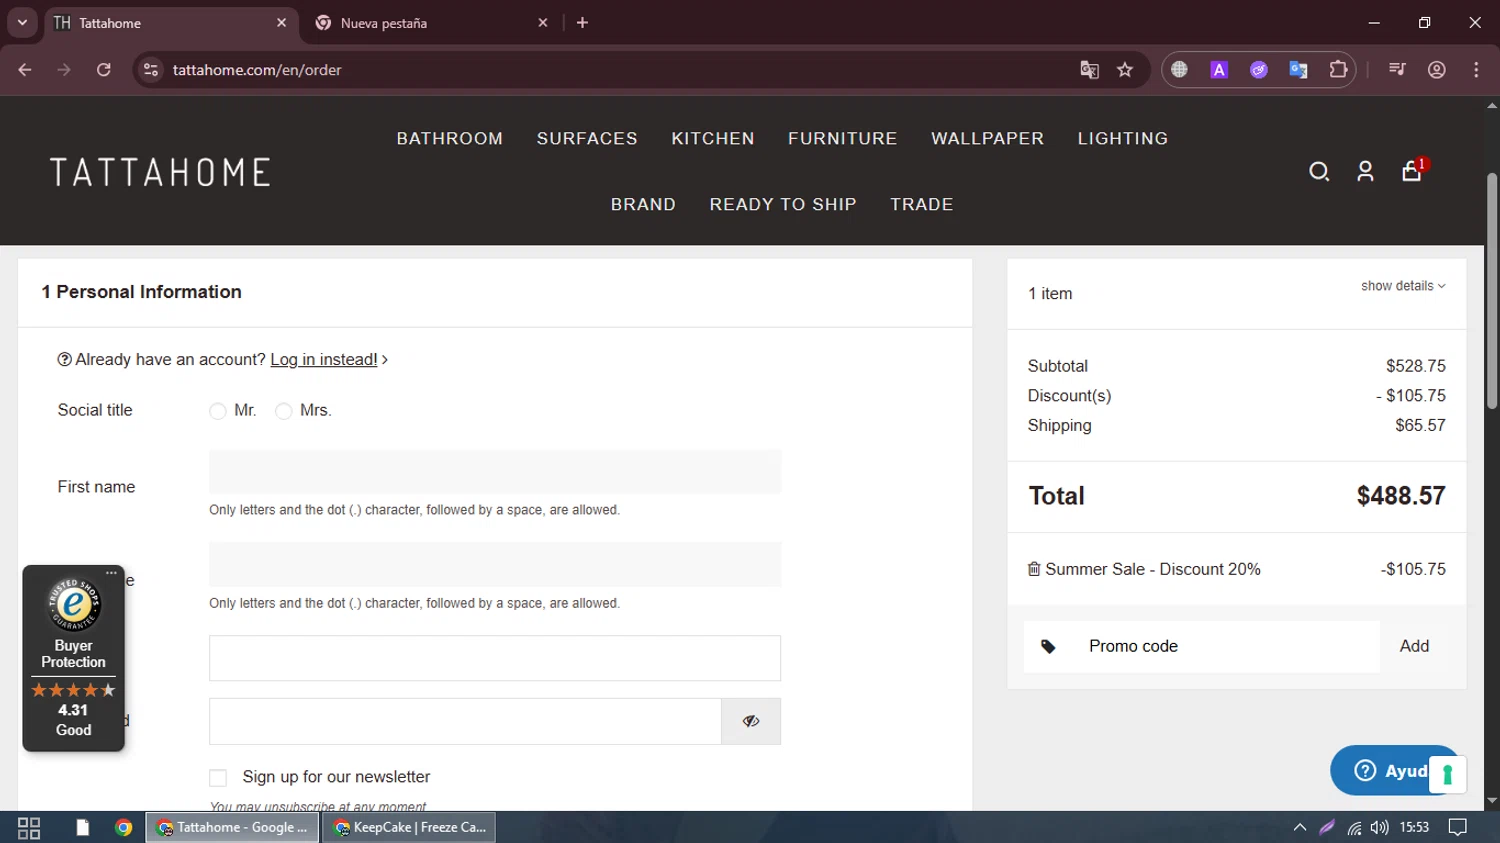1500x843 pixels.
Task: Bookmark this page with the star icon
Action: [1125, 70]
